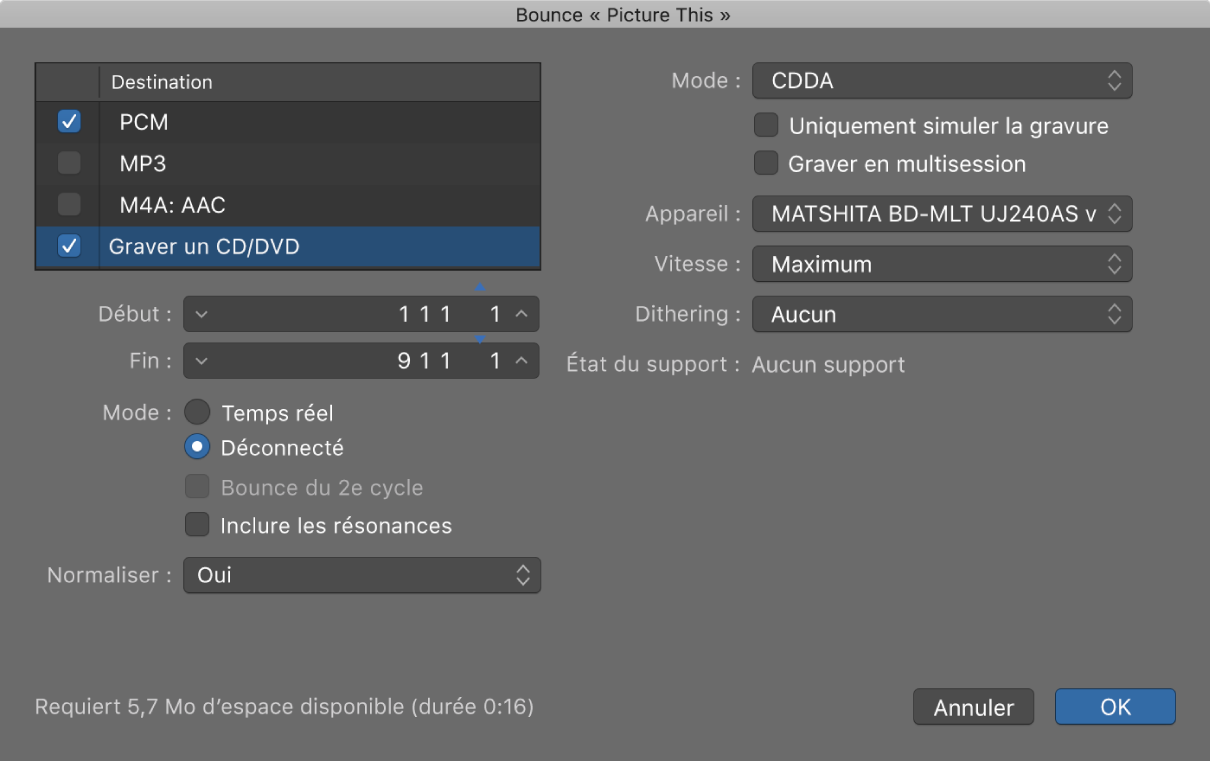This screenshot has width=1210, height=761.
Task: Enable Uniquement simuler la gravure
Action: point(766,126)
